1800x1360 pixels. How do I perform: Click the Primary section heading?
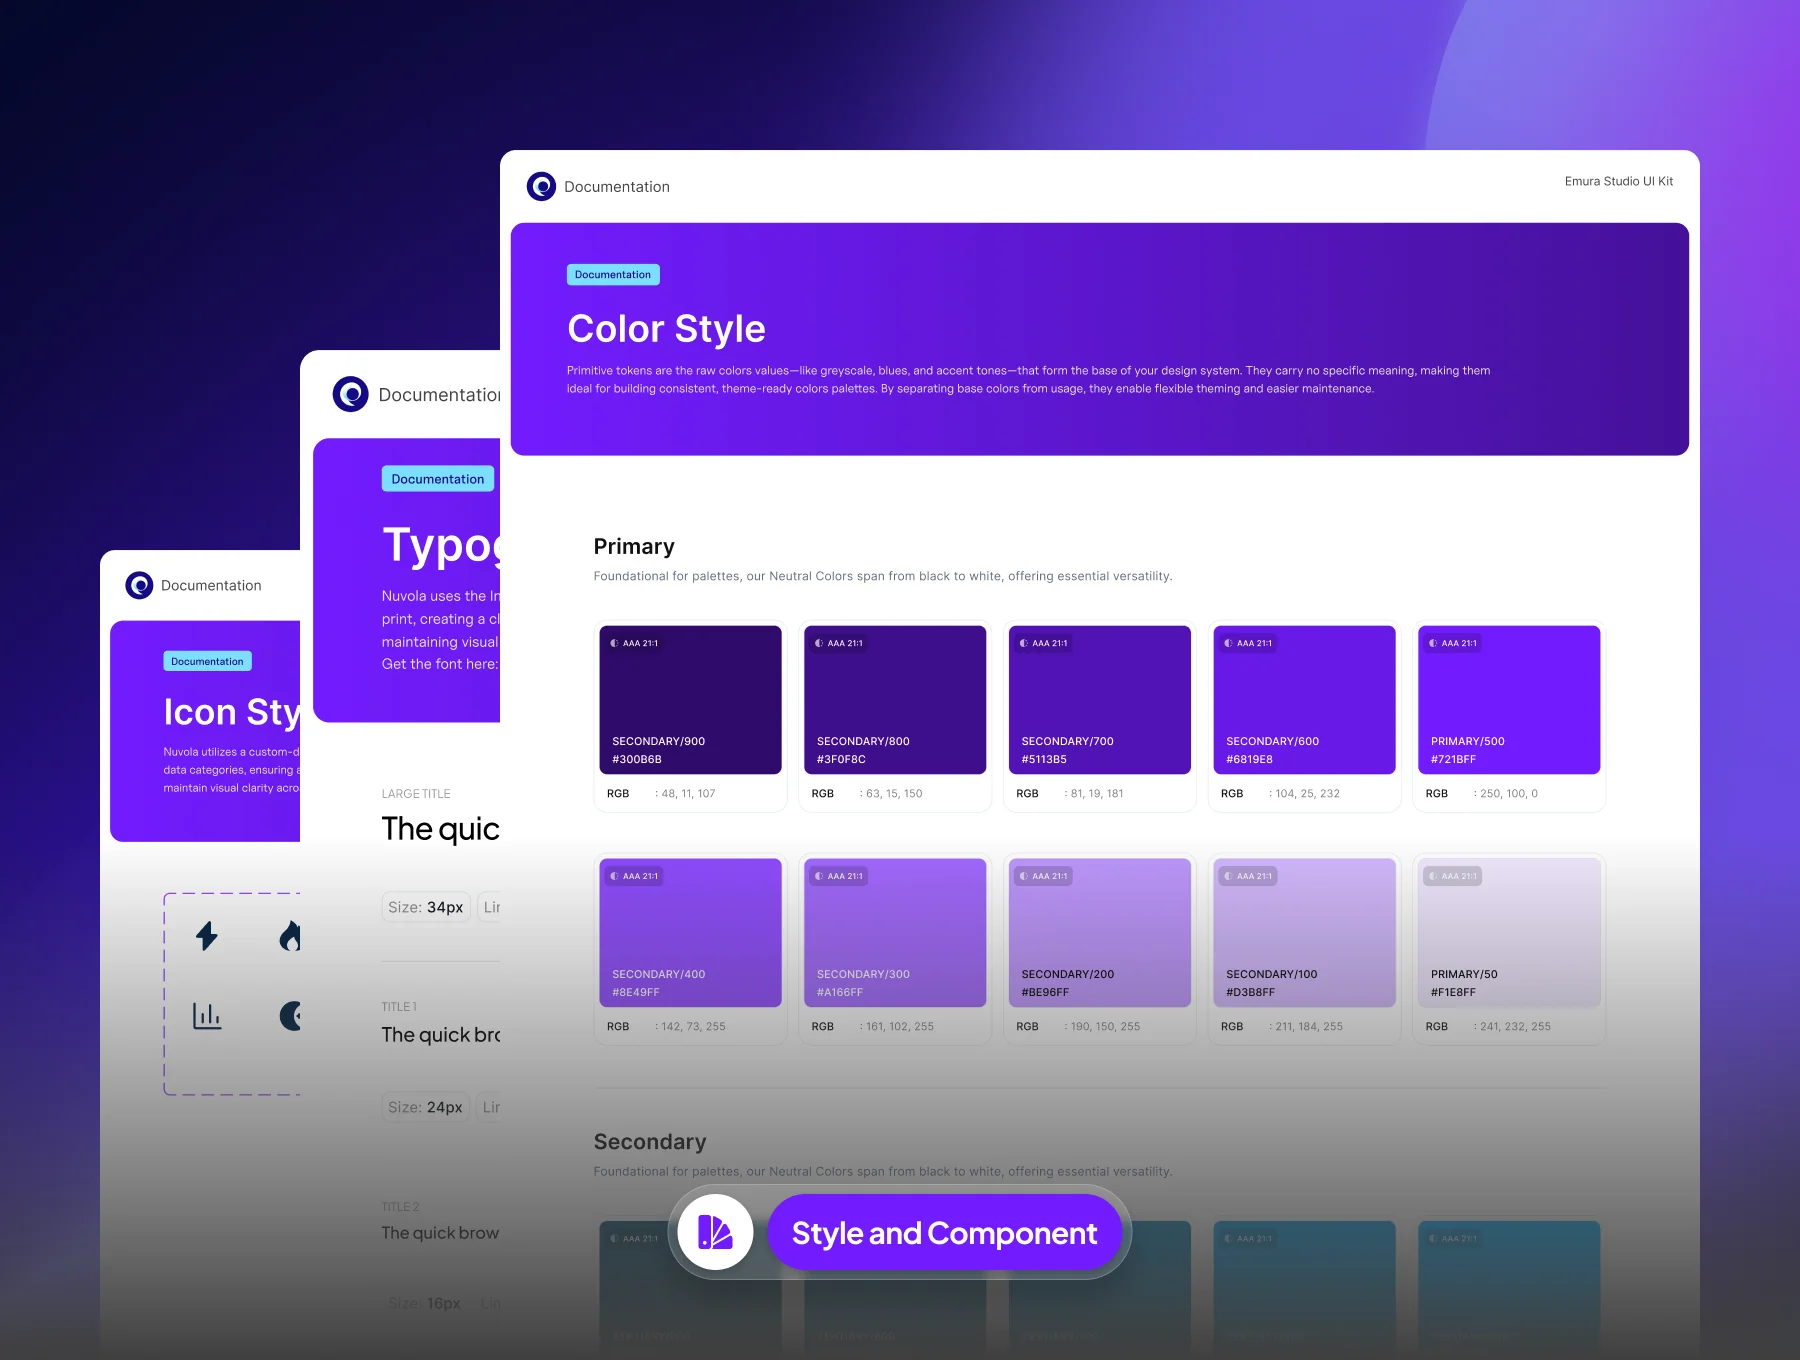pos(634,547)
